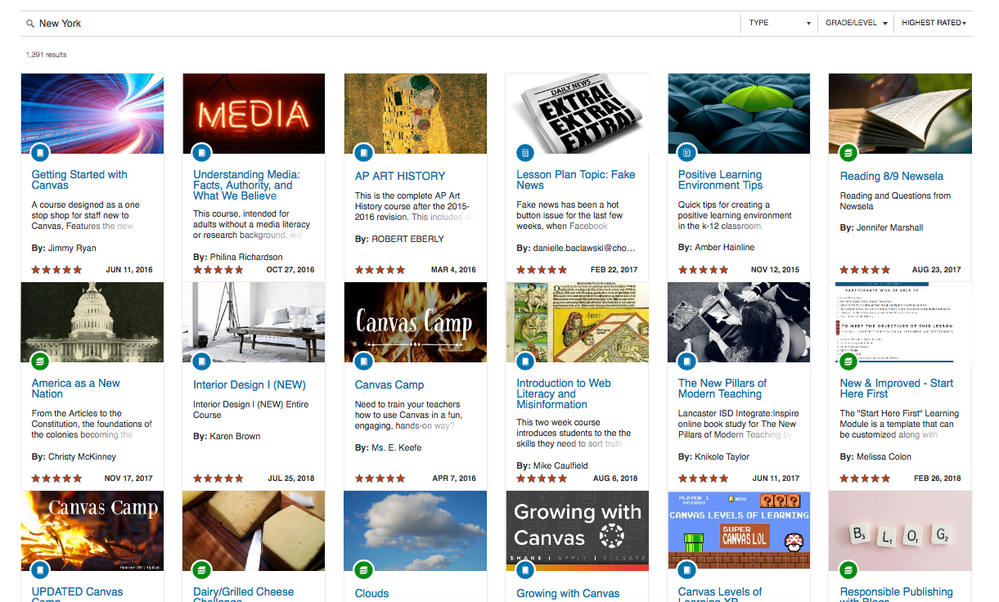Open Reading 8/9 Newsela
This screenshot has height=602, width=999.
point(891,176)
